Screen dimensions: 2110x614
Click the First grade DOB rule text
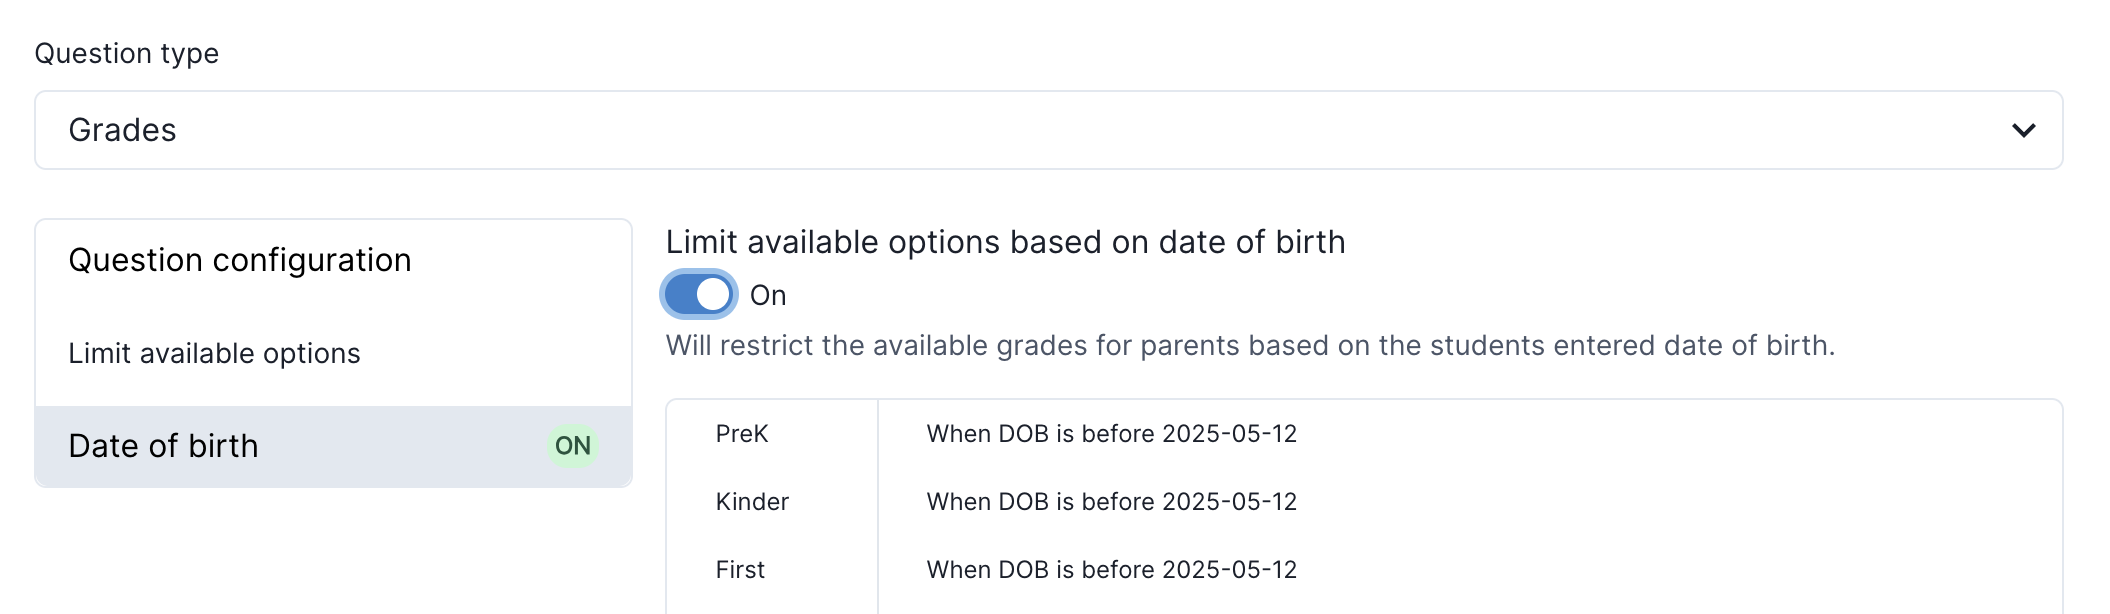tap(1111, 570)
